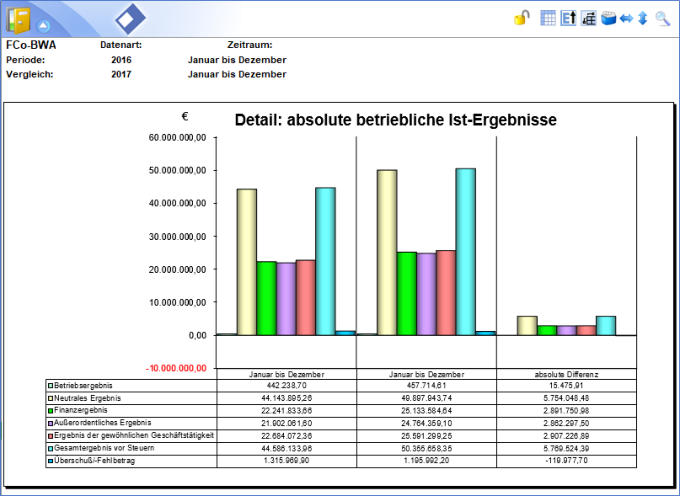Click the yellow exit door icon
Viewport: 680px width, 496px height.
(18, 19)
